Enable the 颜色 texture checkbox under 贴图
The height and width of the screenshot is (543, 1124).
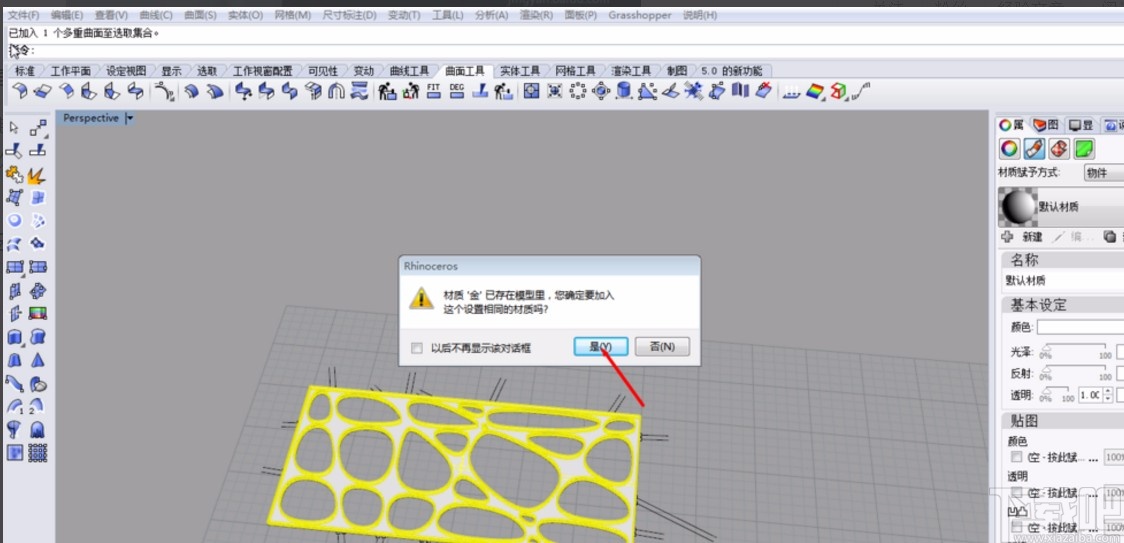[1015, 457]
